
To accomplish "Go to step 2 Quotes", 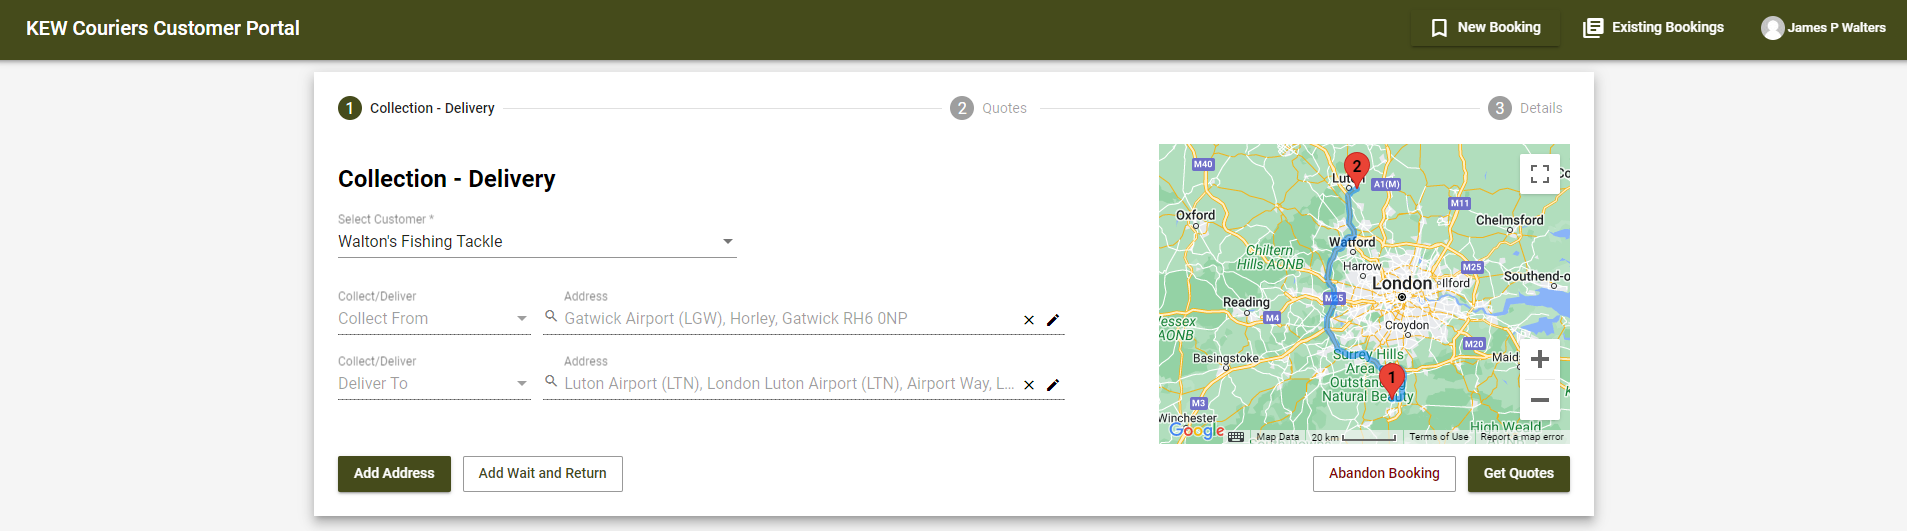I will pos(988,108).
